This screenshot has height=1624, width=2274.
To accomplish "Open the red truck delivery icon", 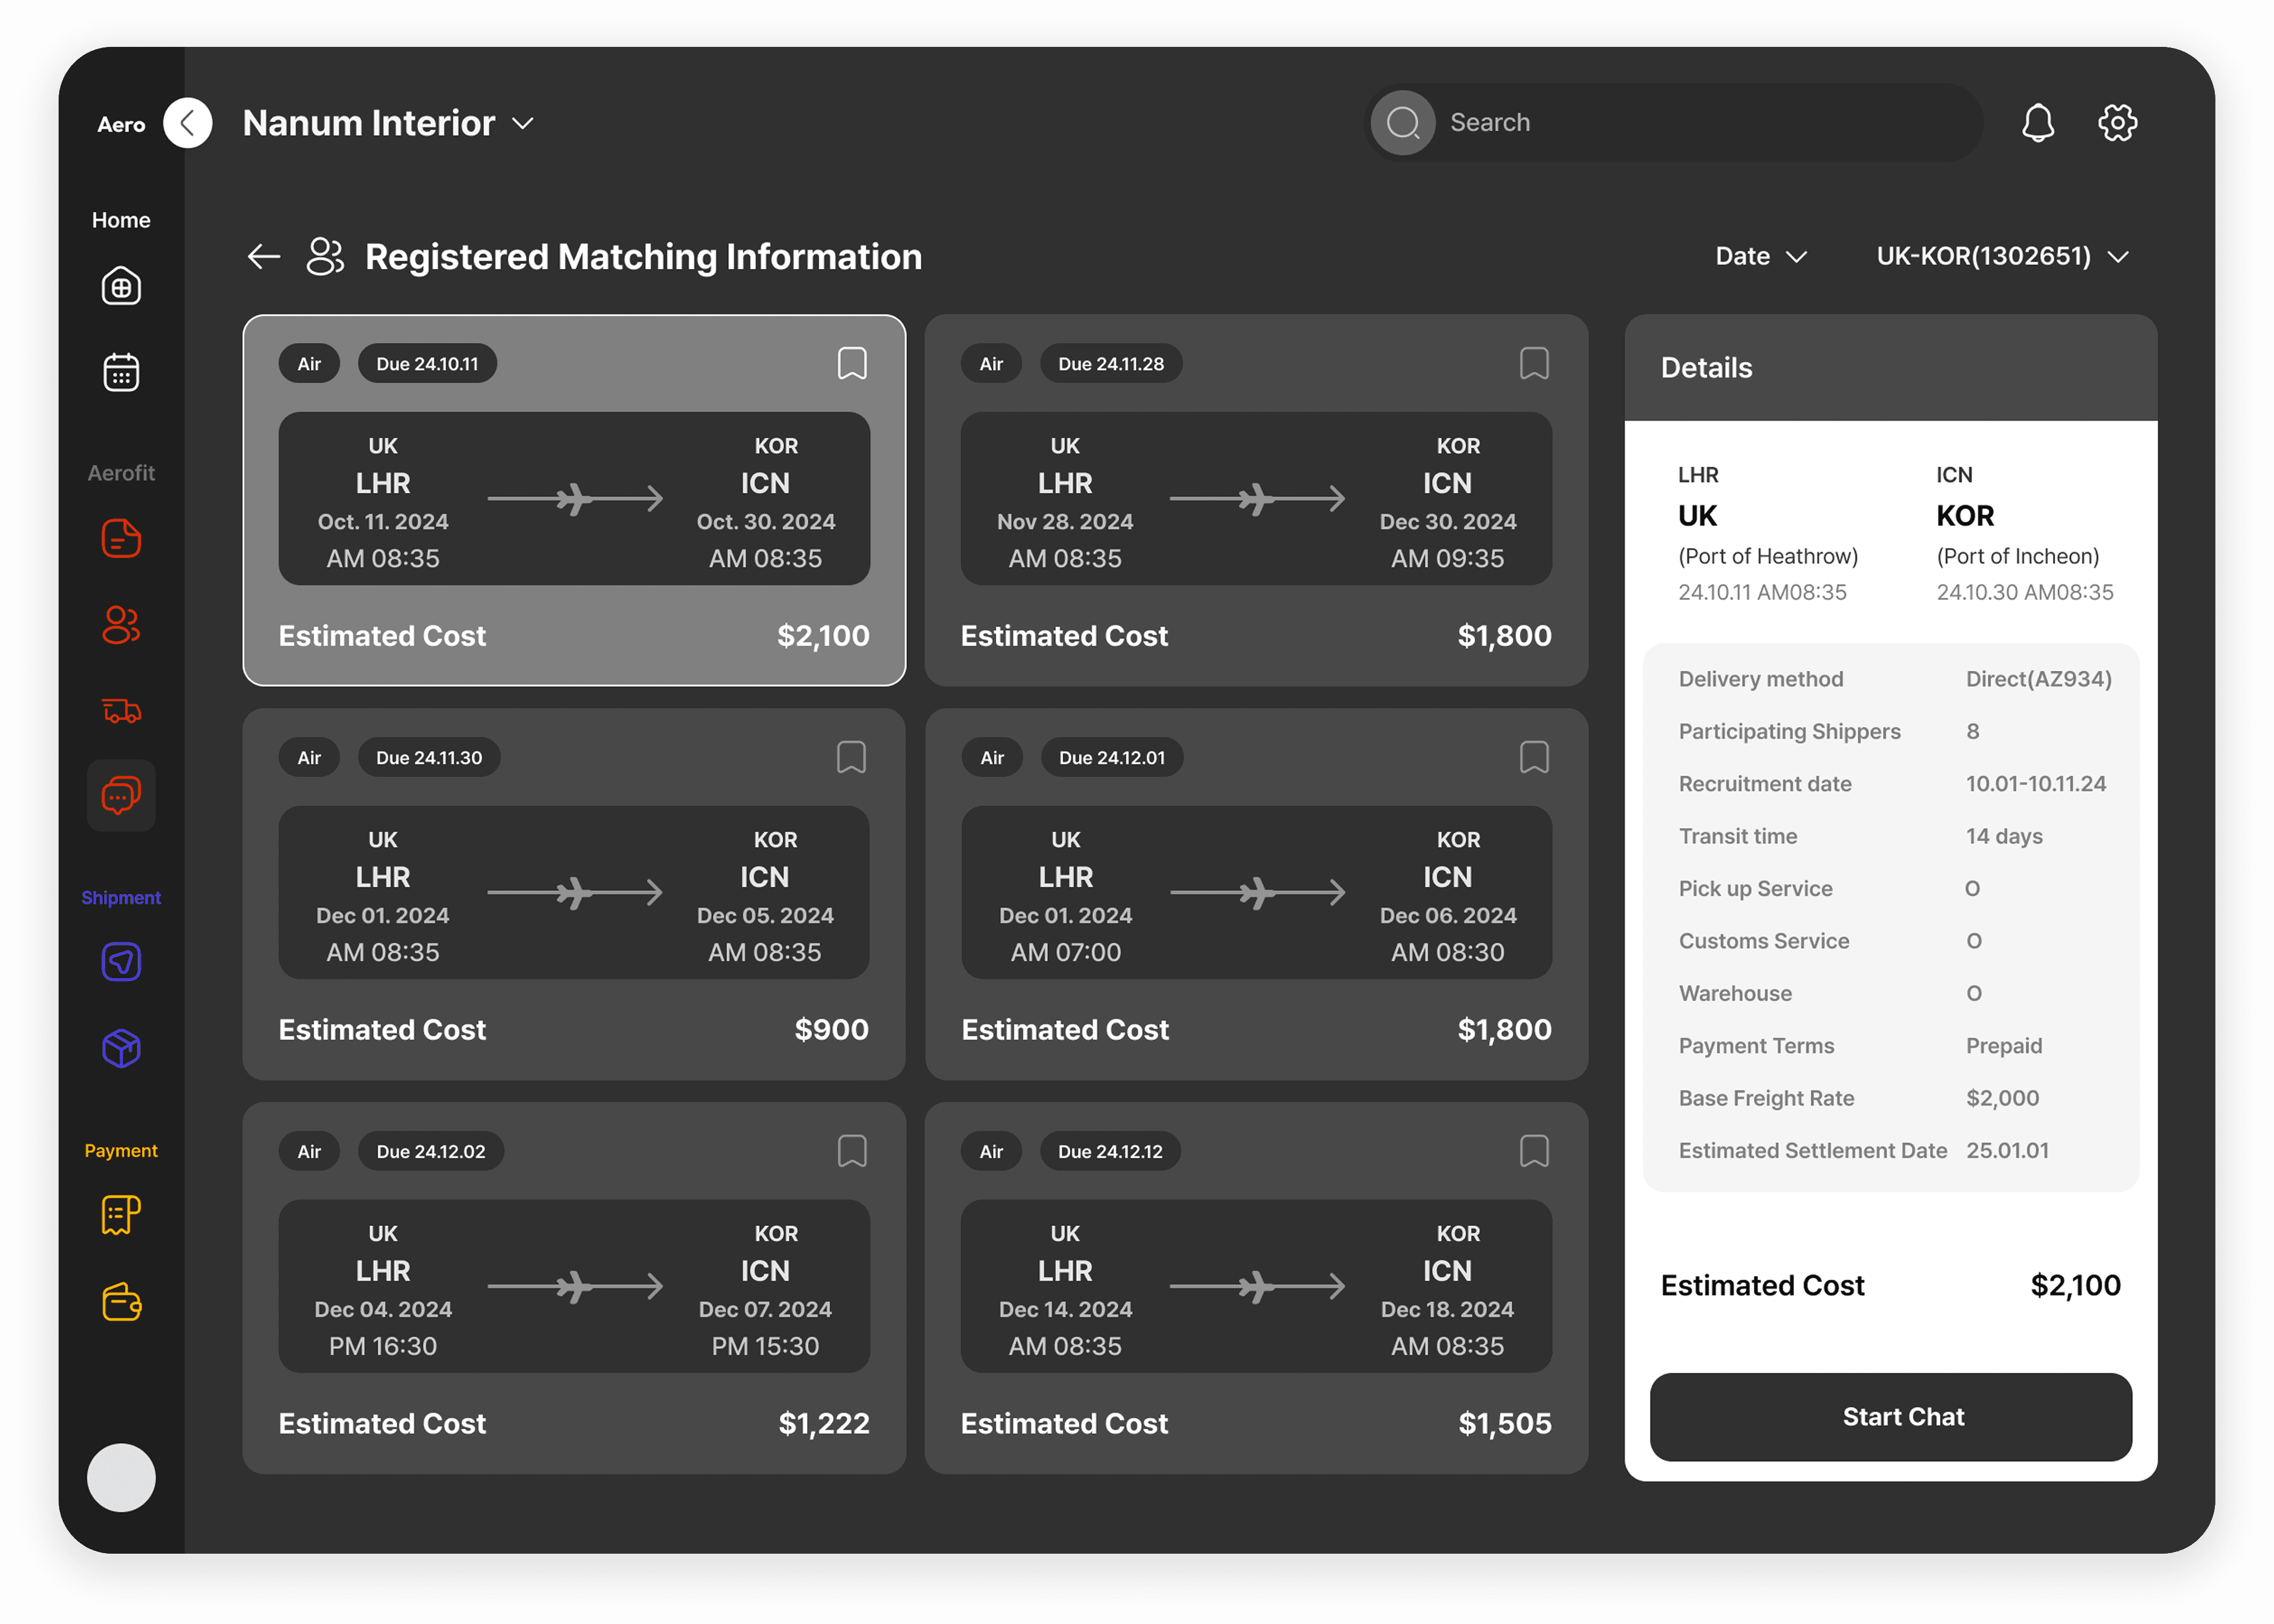I will (x=121, y=711).
